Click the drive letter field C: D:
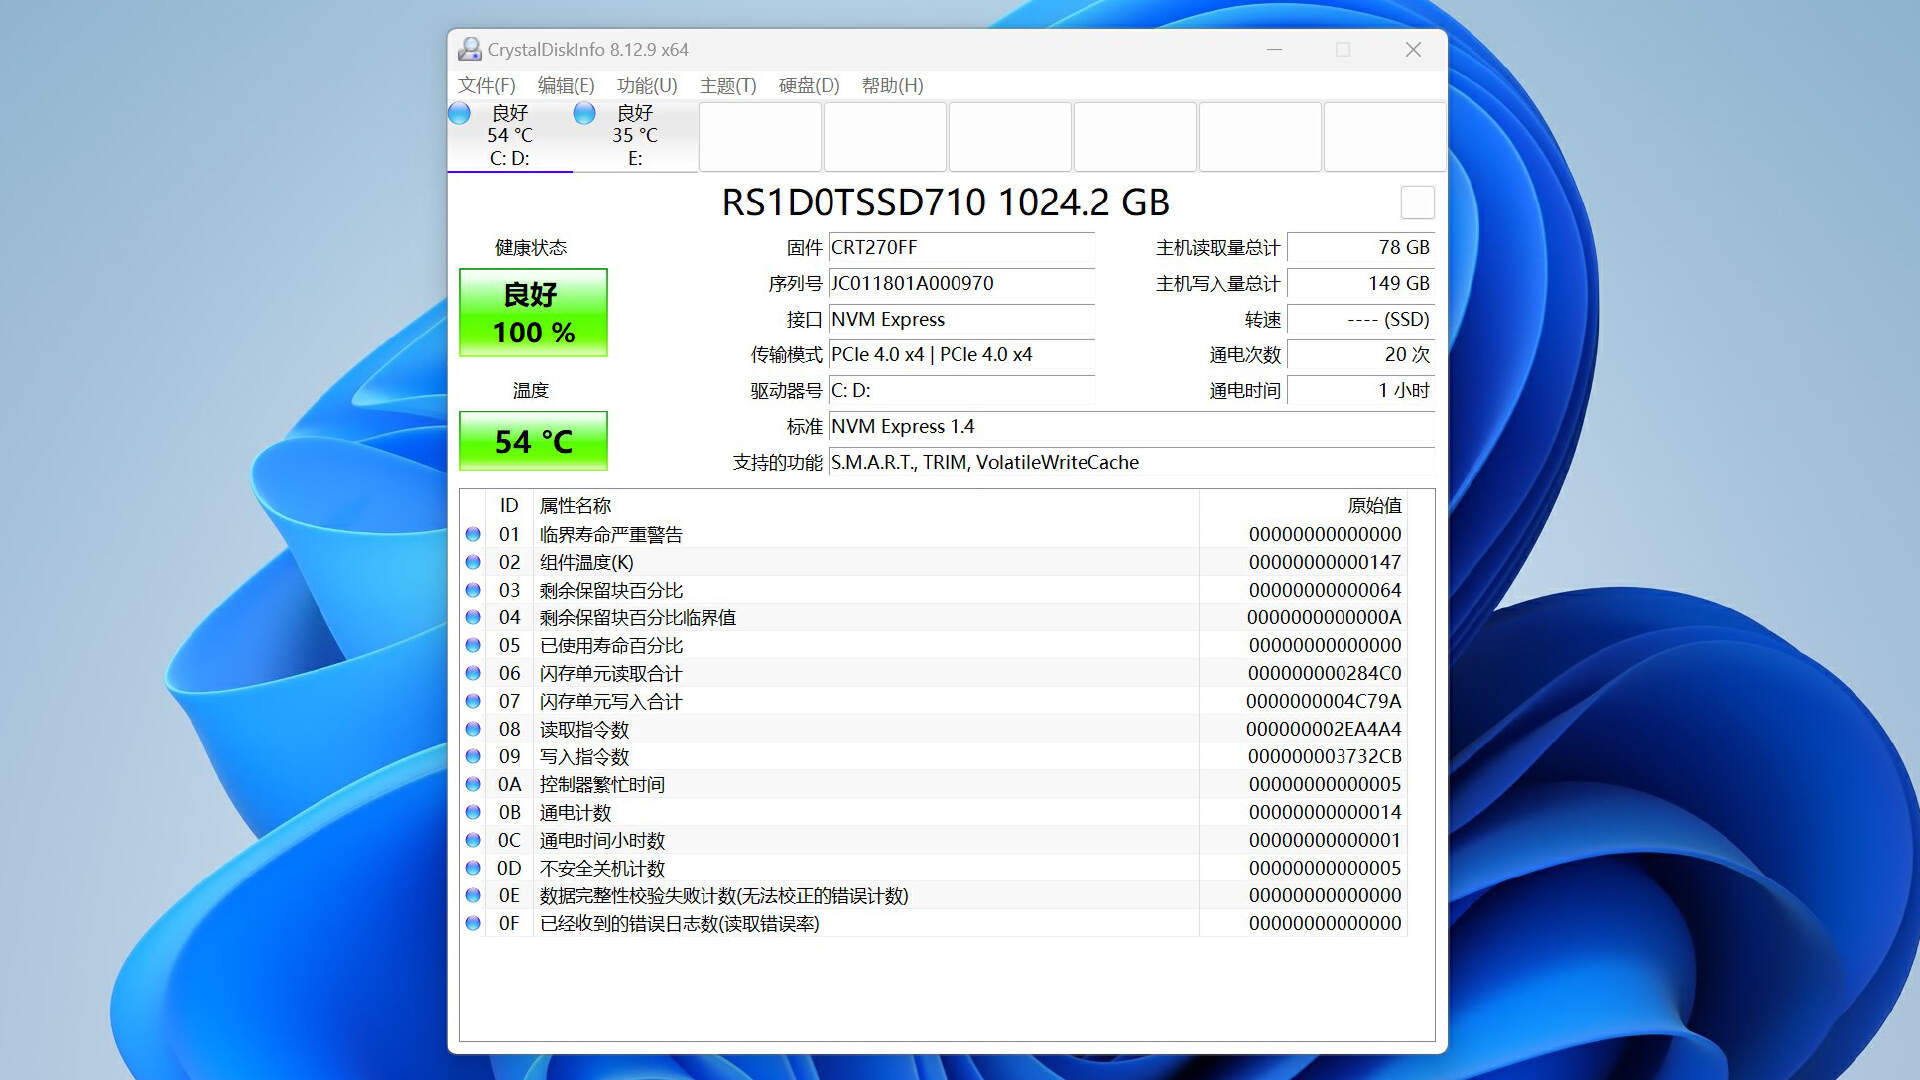Image resolution: width=1920 pixels, height=1080 pixels. pos(961,391)
